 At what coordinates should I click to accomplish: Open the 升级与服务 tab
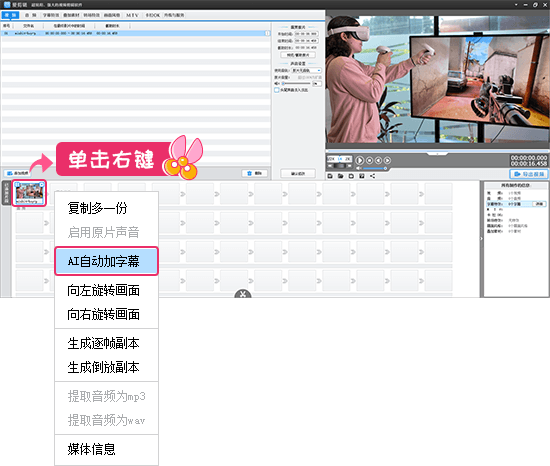174,15
